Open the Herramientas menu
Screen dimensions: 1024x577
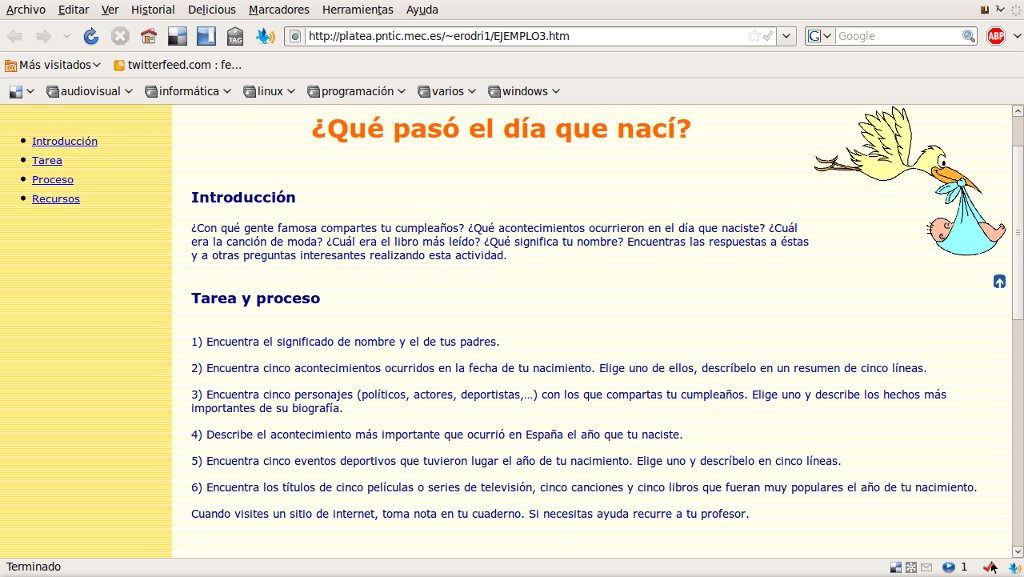point(357,10)
